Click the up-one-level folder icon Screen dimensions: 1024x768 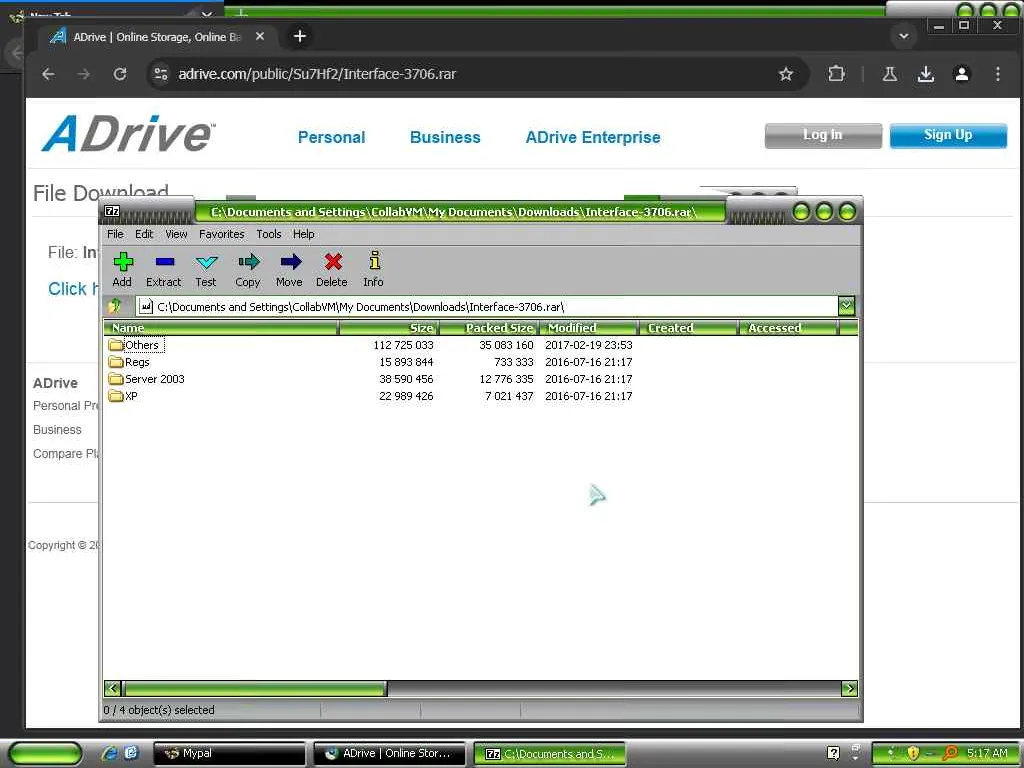tap(115, 306)
